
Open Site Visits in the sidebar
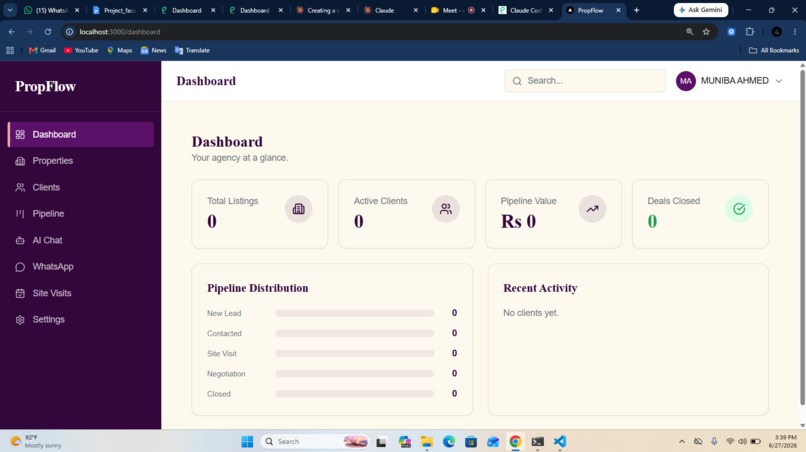(x=81, y=293)
